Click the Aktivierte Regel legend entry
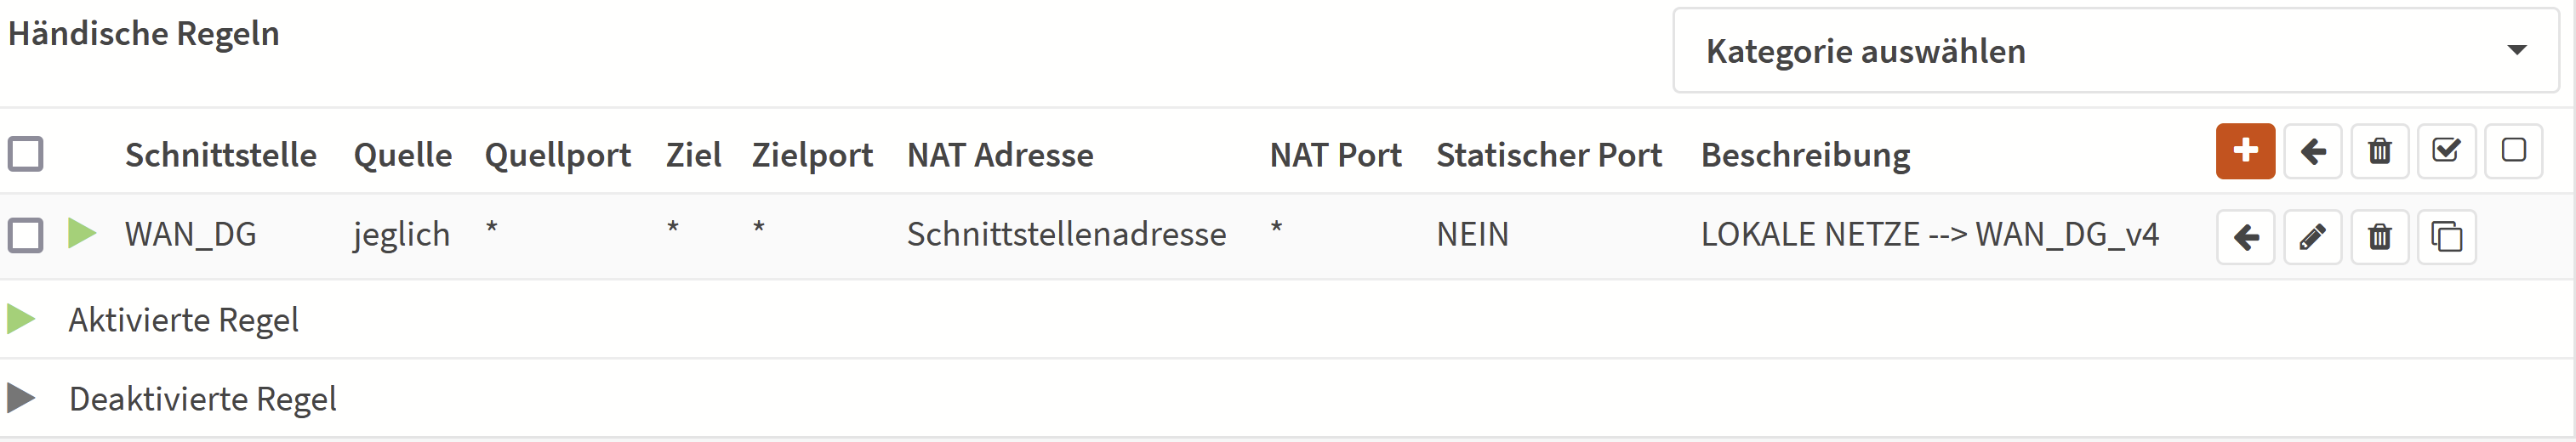The width and height of the screenshot is (2576, 442). [183, 320]
